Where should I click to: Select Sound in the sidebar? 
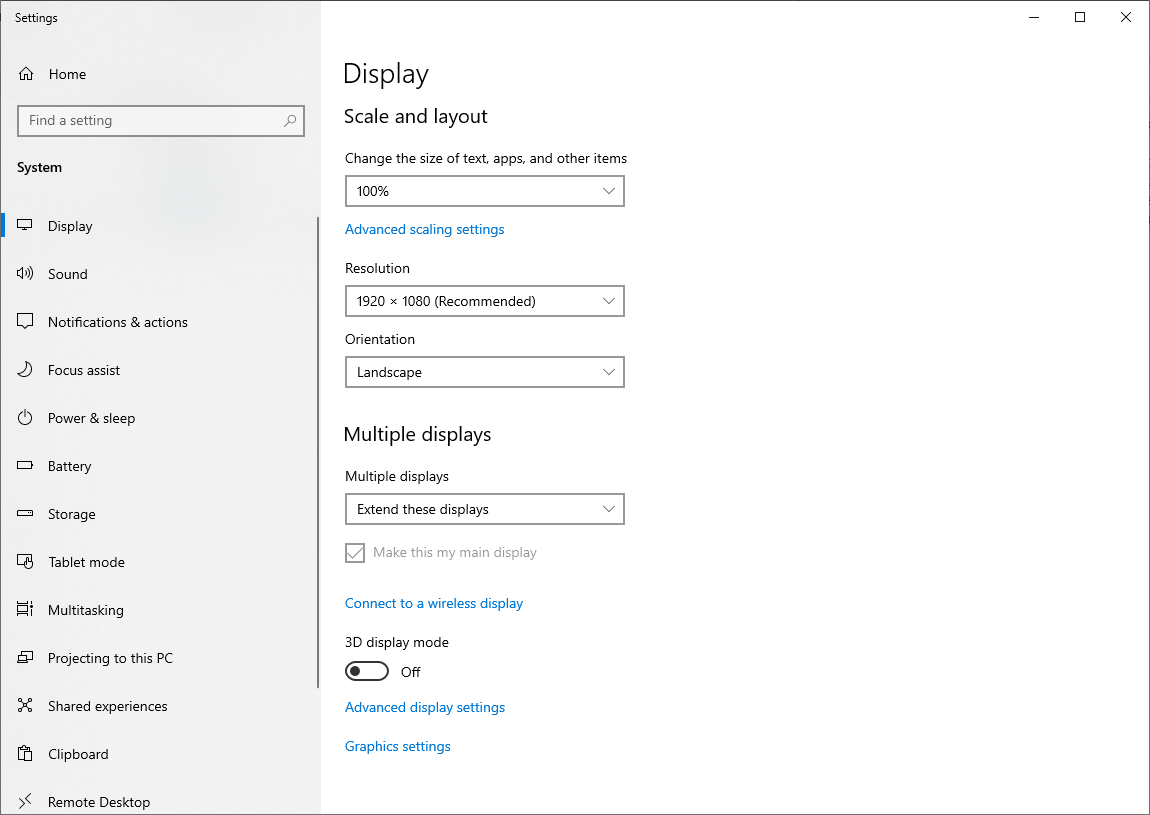point(67,274)
